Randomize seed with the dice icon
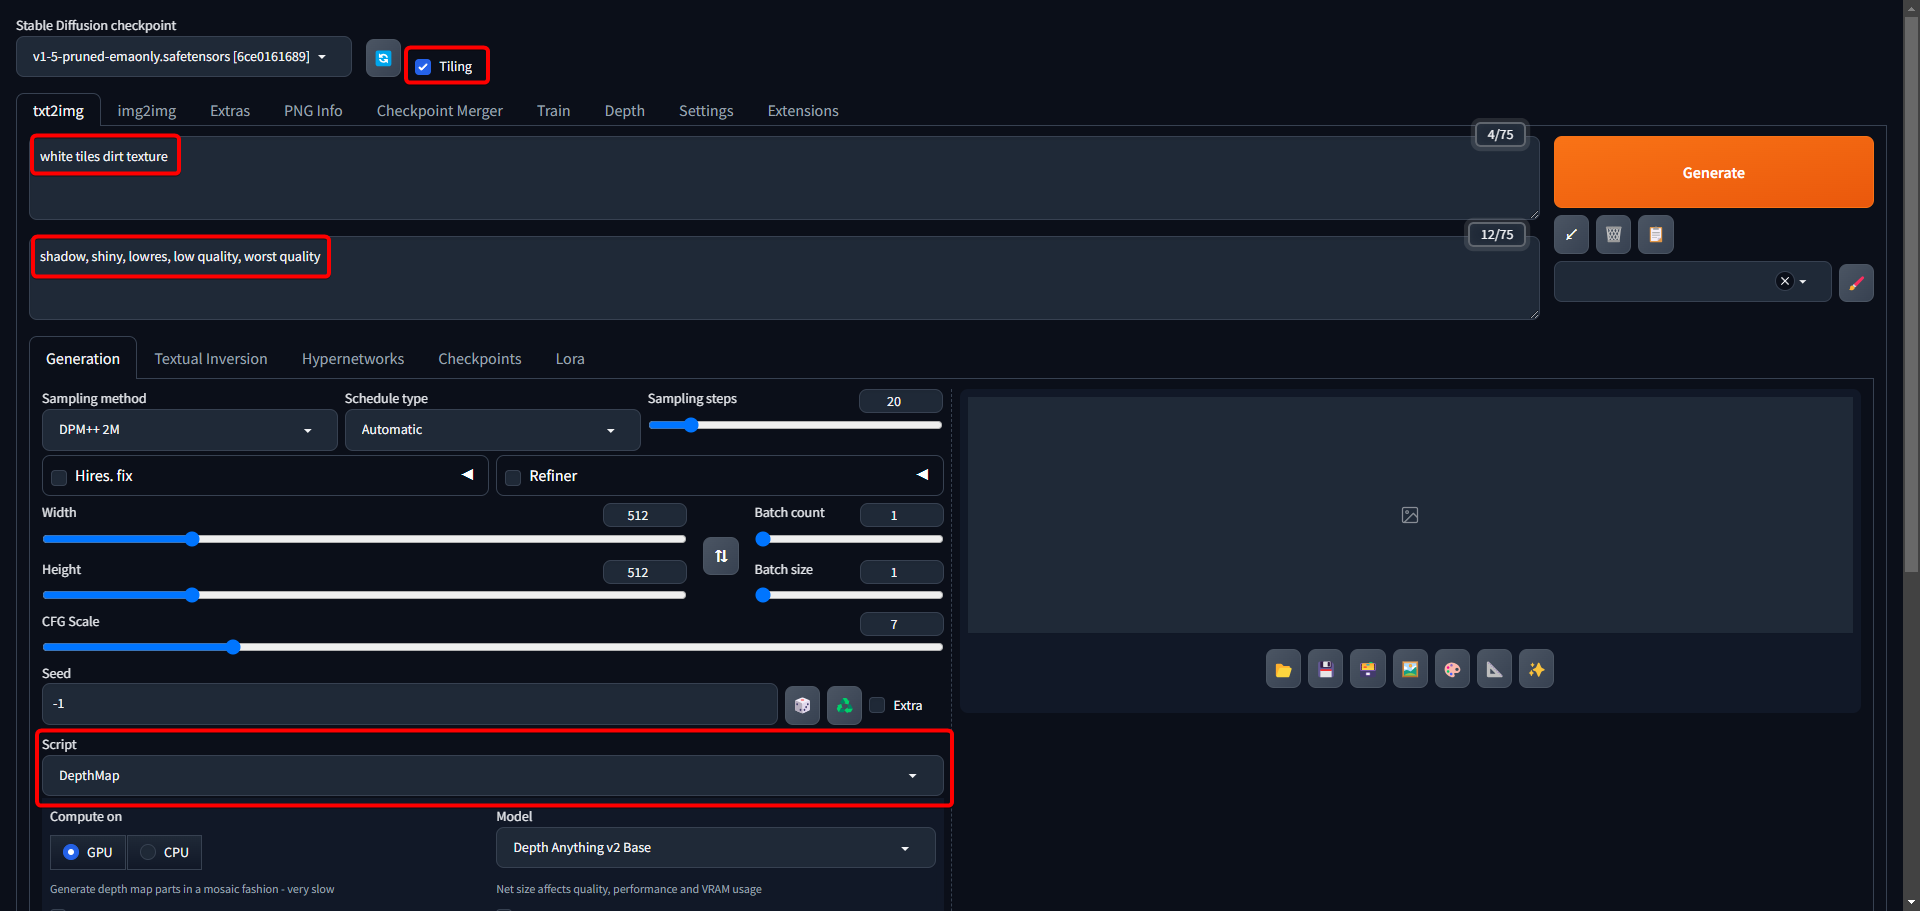Image resolution: width=1920 pixels, height=911 pixels. [x=802, y=705]
